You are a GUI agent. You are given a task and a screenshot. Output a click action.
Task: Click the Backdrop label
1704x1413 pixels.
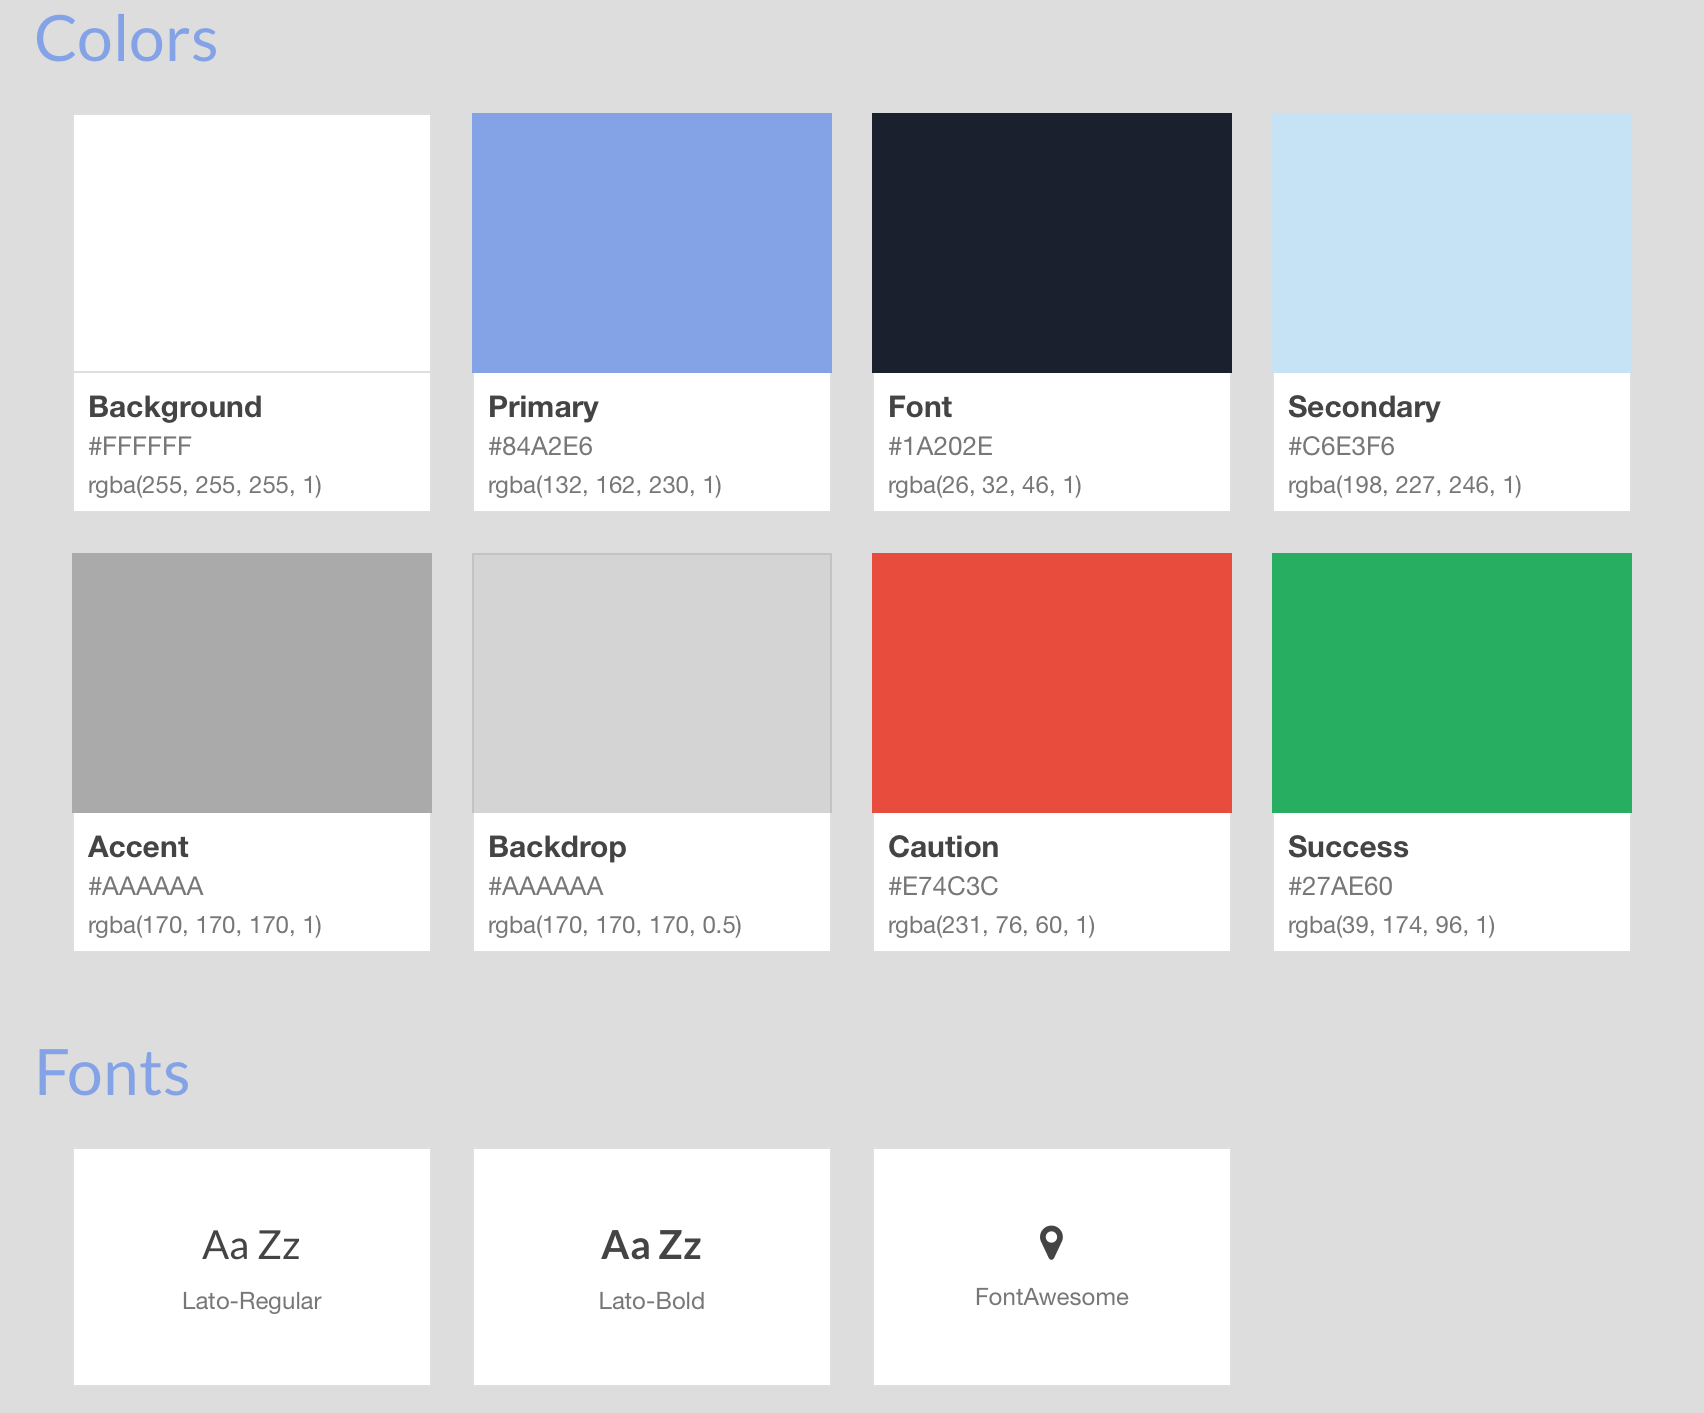(557, 847)
